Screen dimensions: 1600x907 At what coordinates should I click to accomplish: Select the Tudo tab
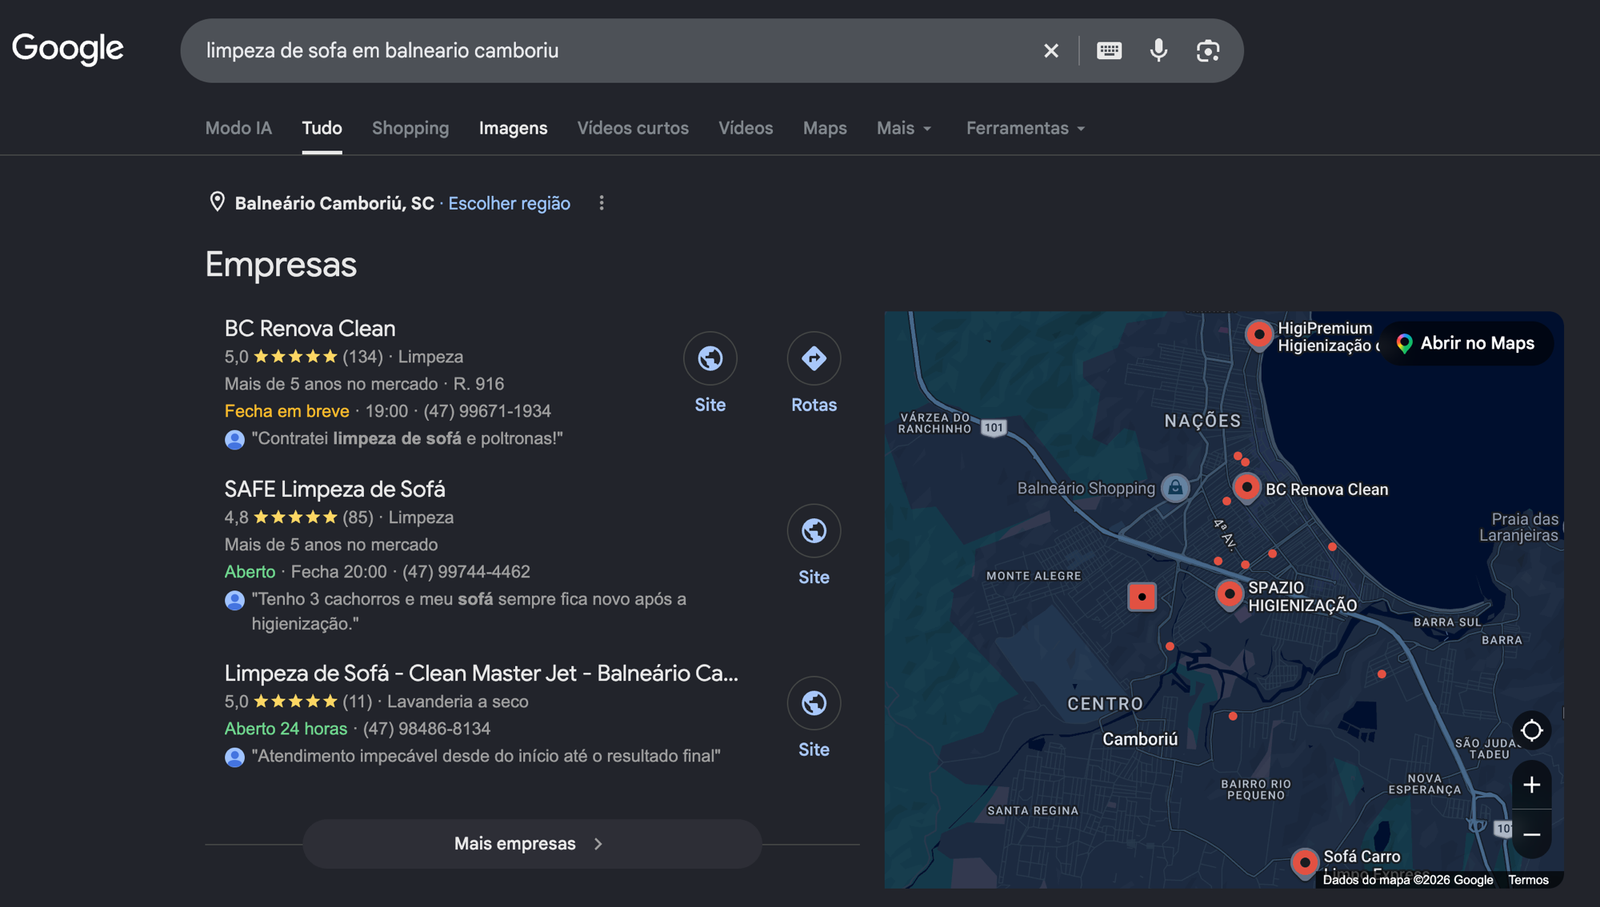point(322,128)
